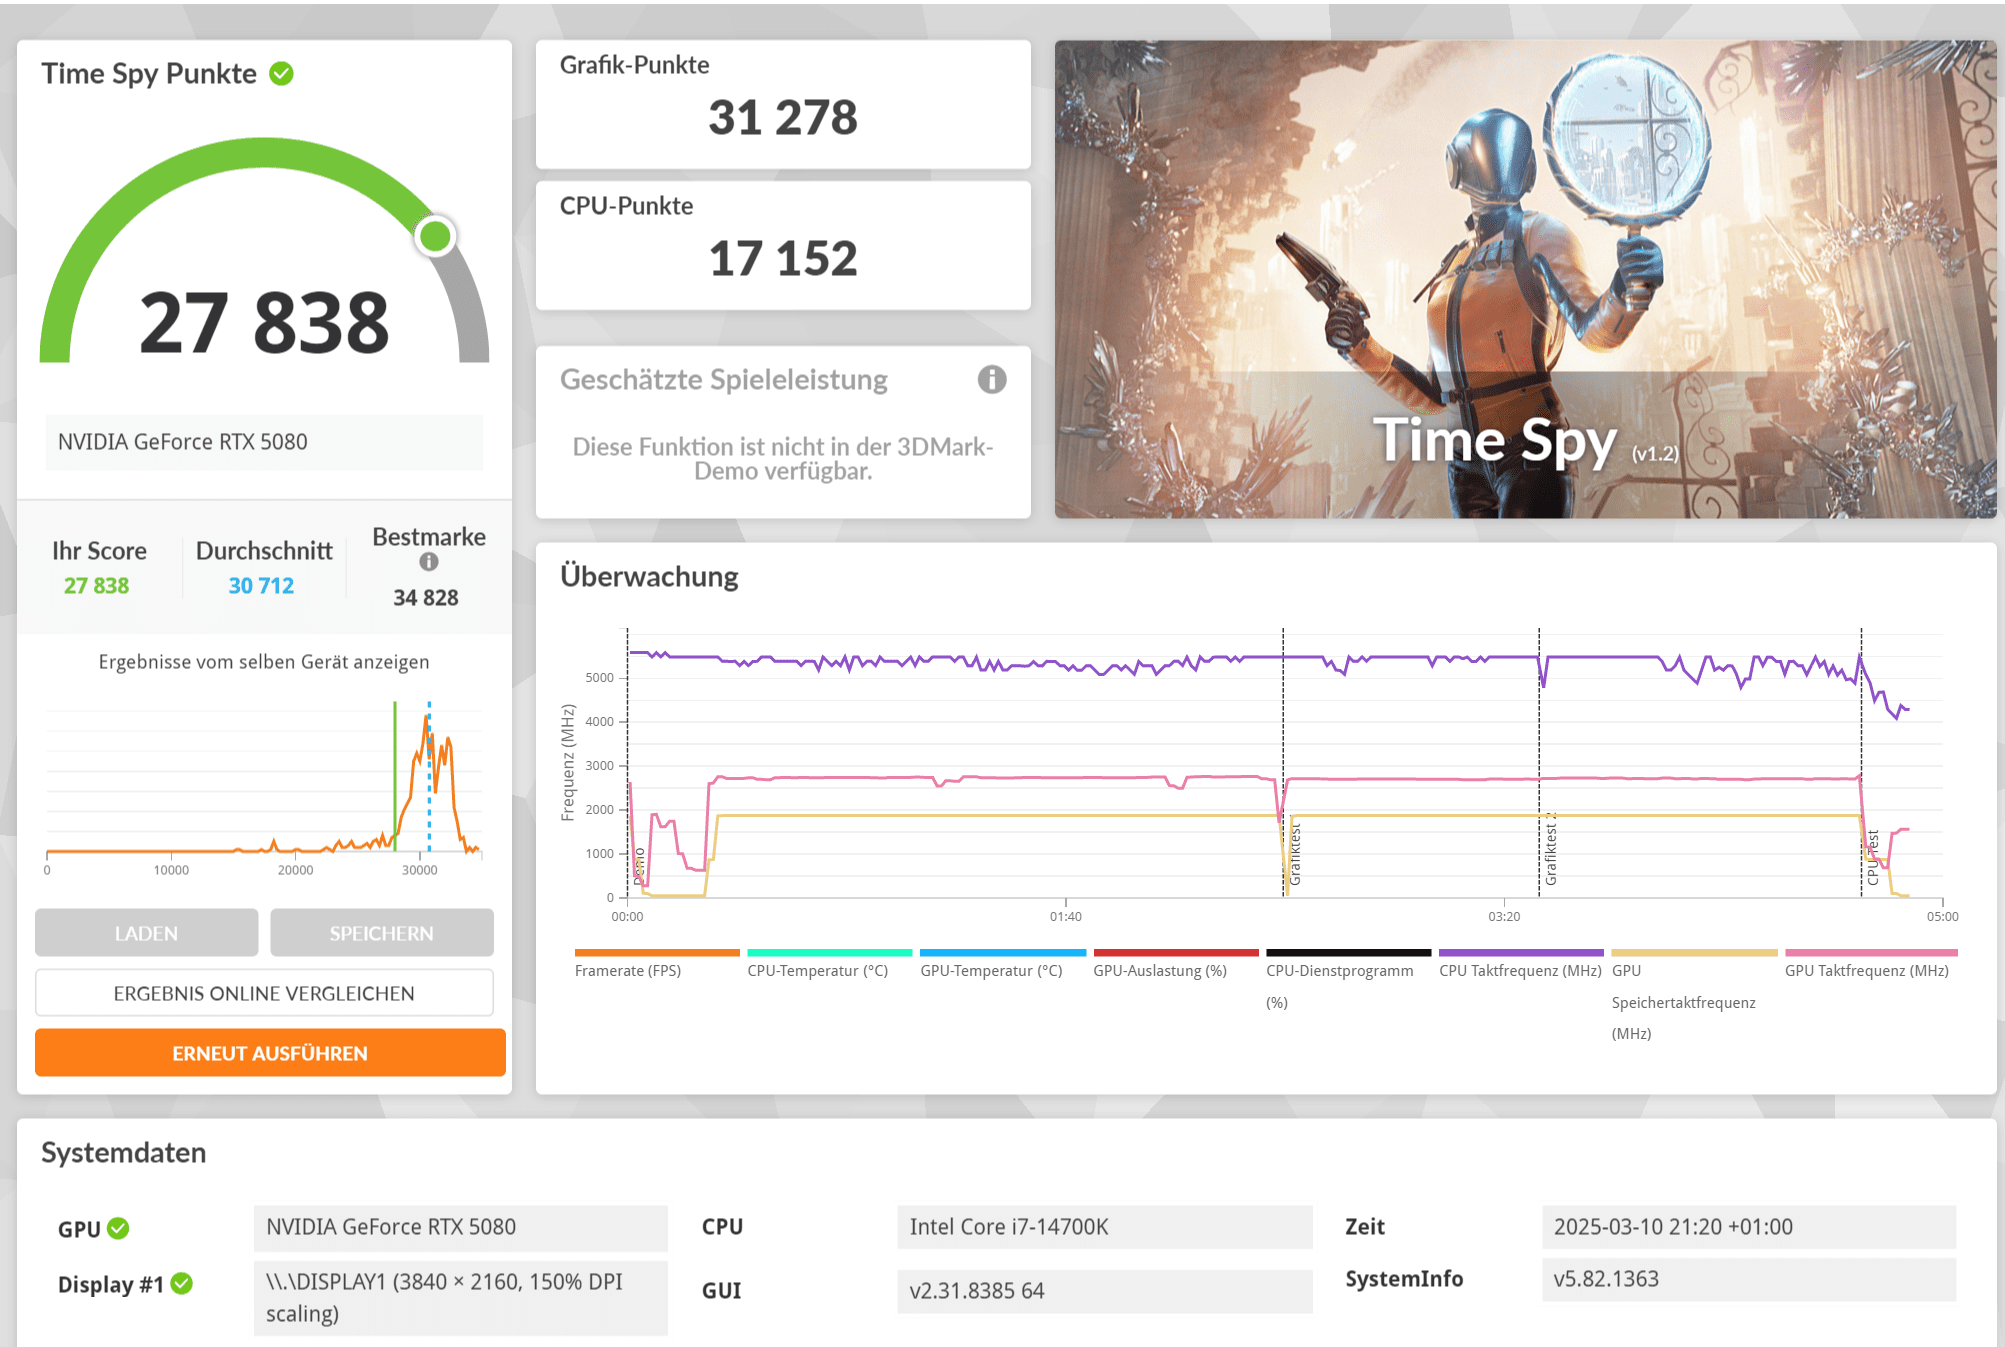Run benchmark again with ERNEUT AUSFÜHREN
The height and width of the screenshot is (1347, 2005).
coord(270,1053)
